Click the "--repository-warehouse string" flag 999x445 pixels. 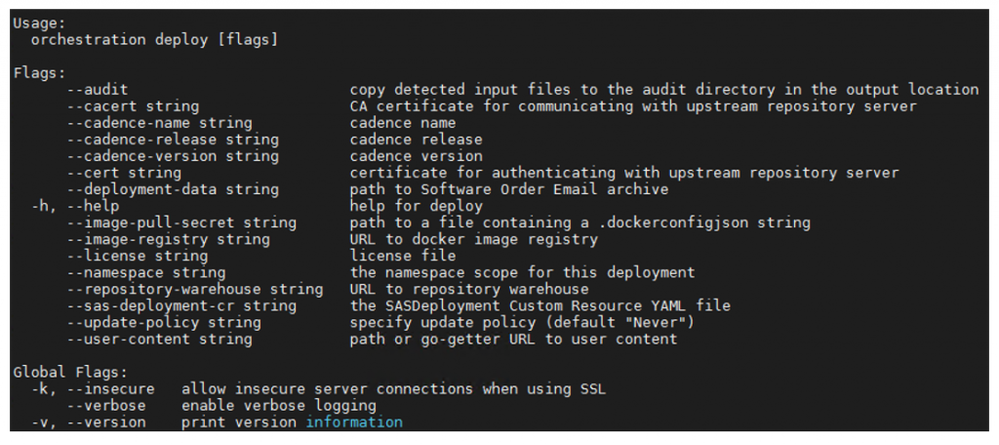(x=194, y=290)
